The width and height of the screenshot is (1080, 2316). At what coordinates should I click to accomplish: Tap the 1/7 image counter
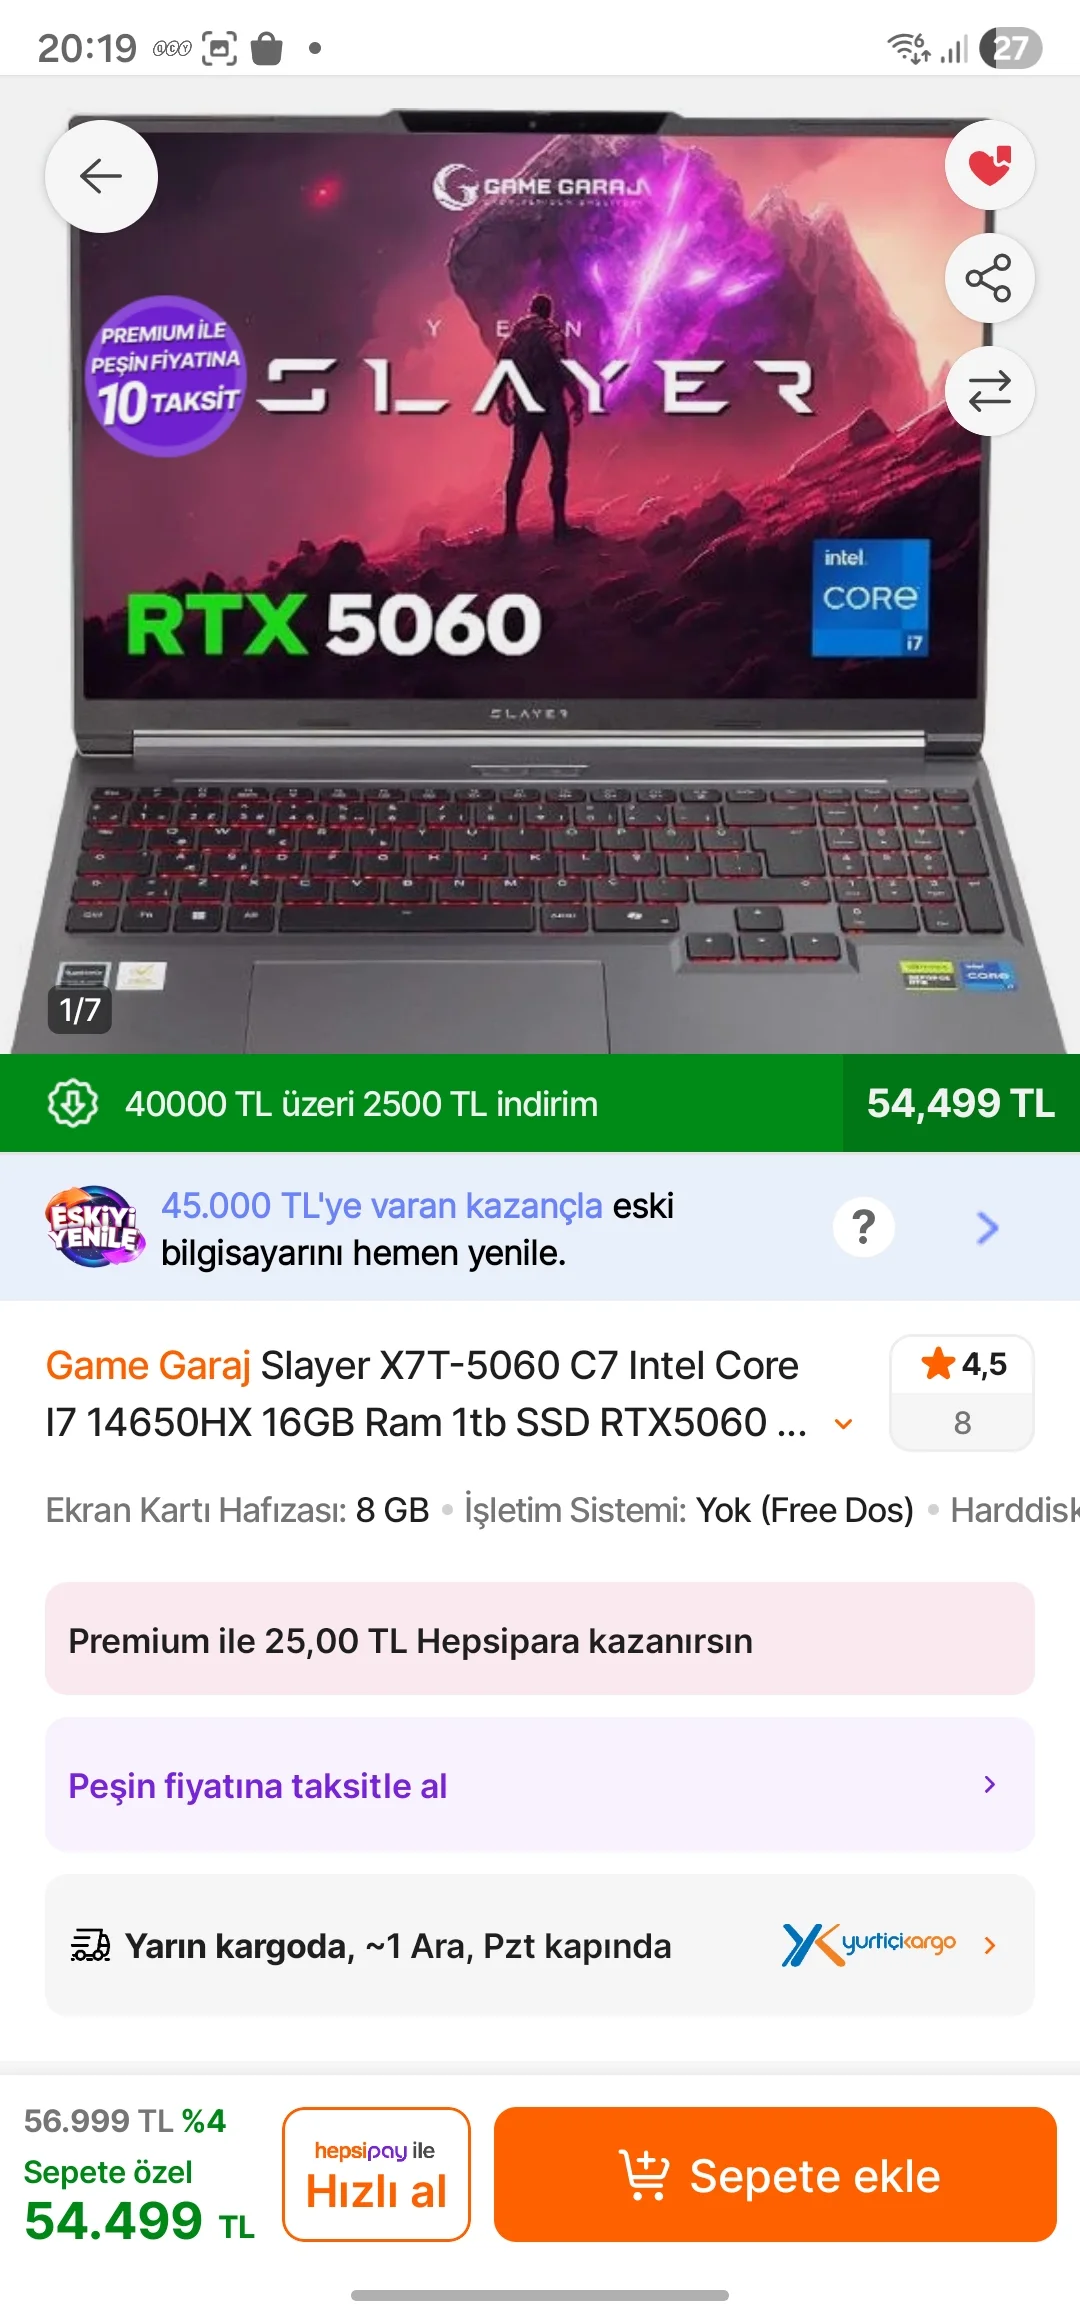(x=79, y=1010)
